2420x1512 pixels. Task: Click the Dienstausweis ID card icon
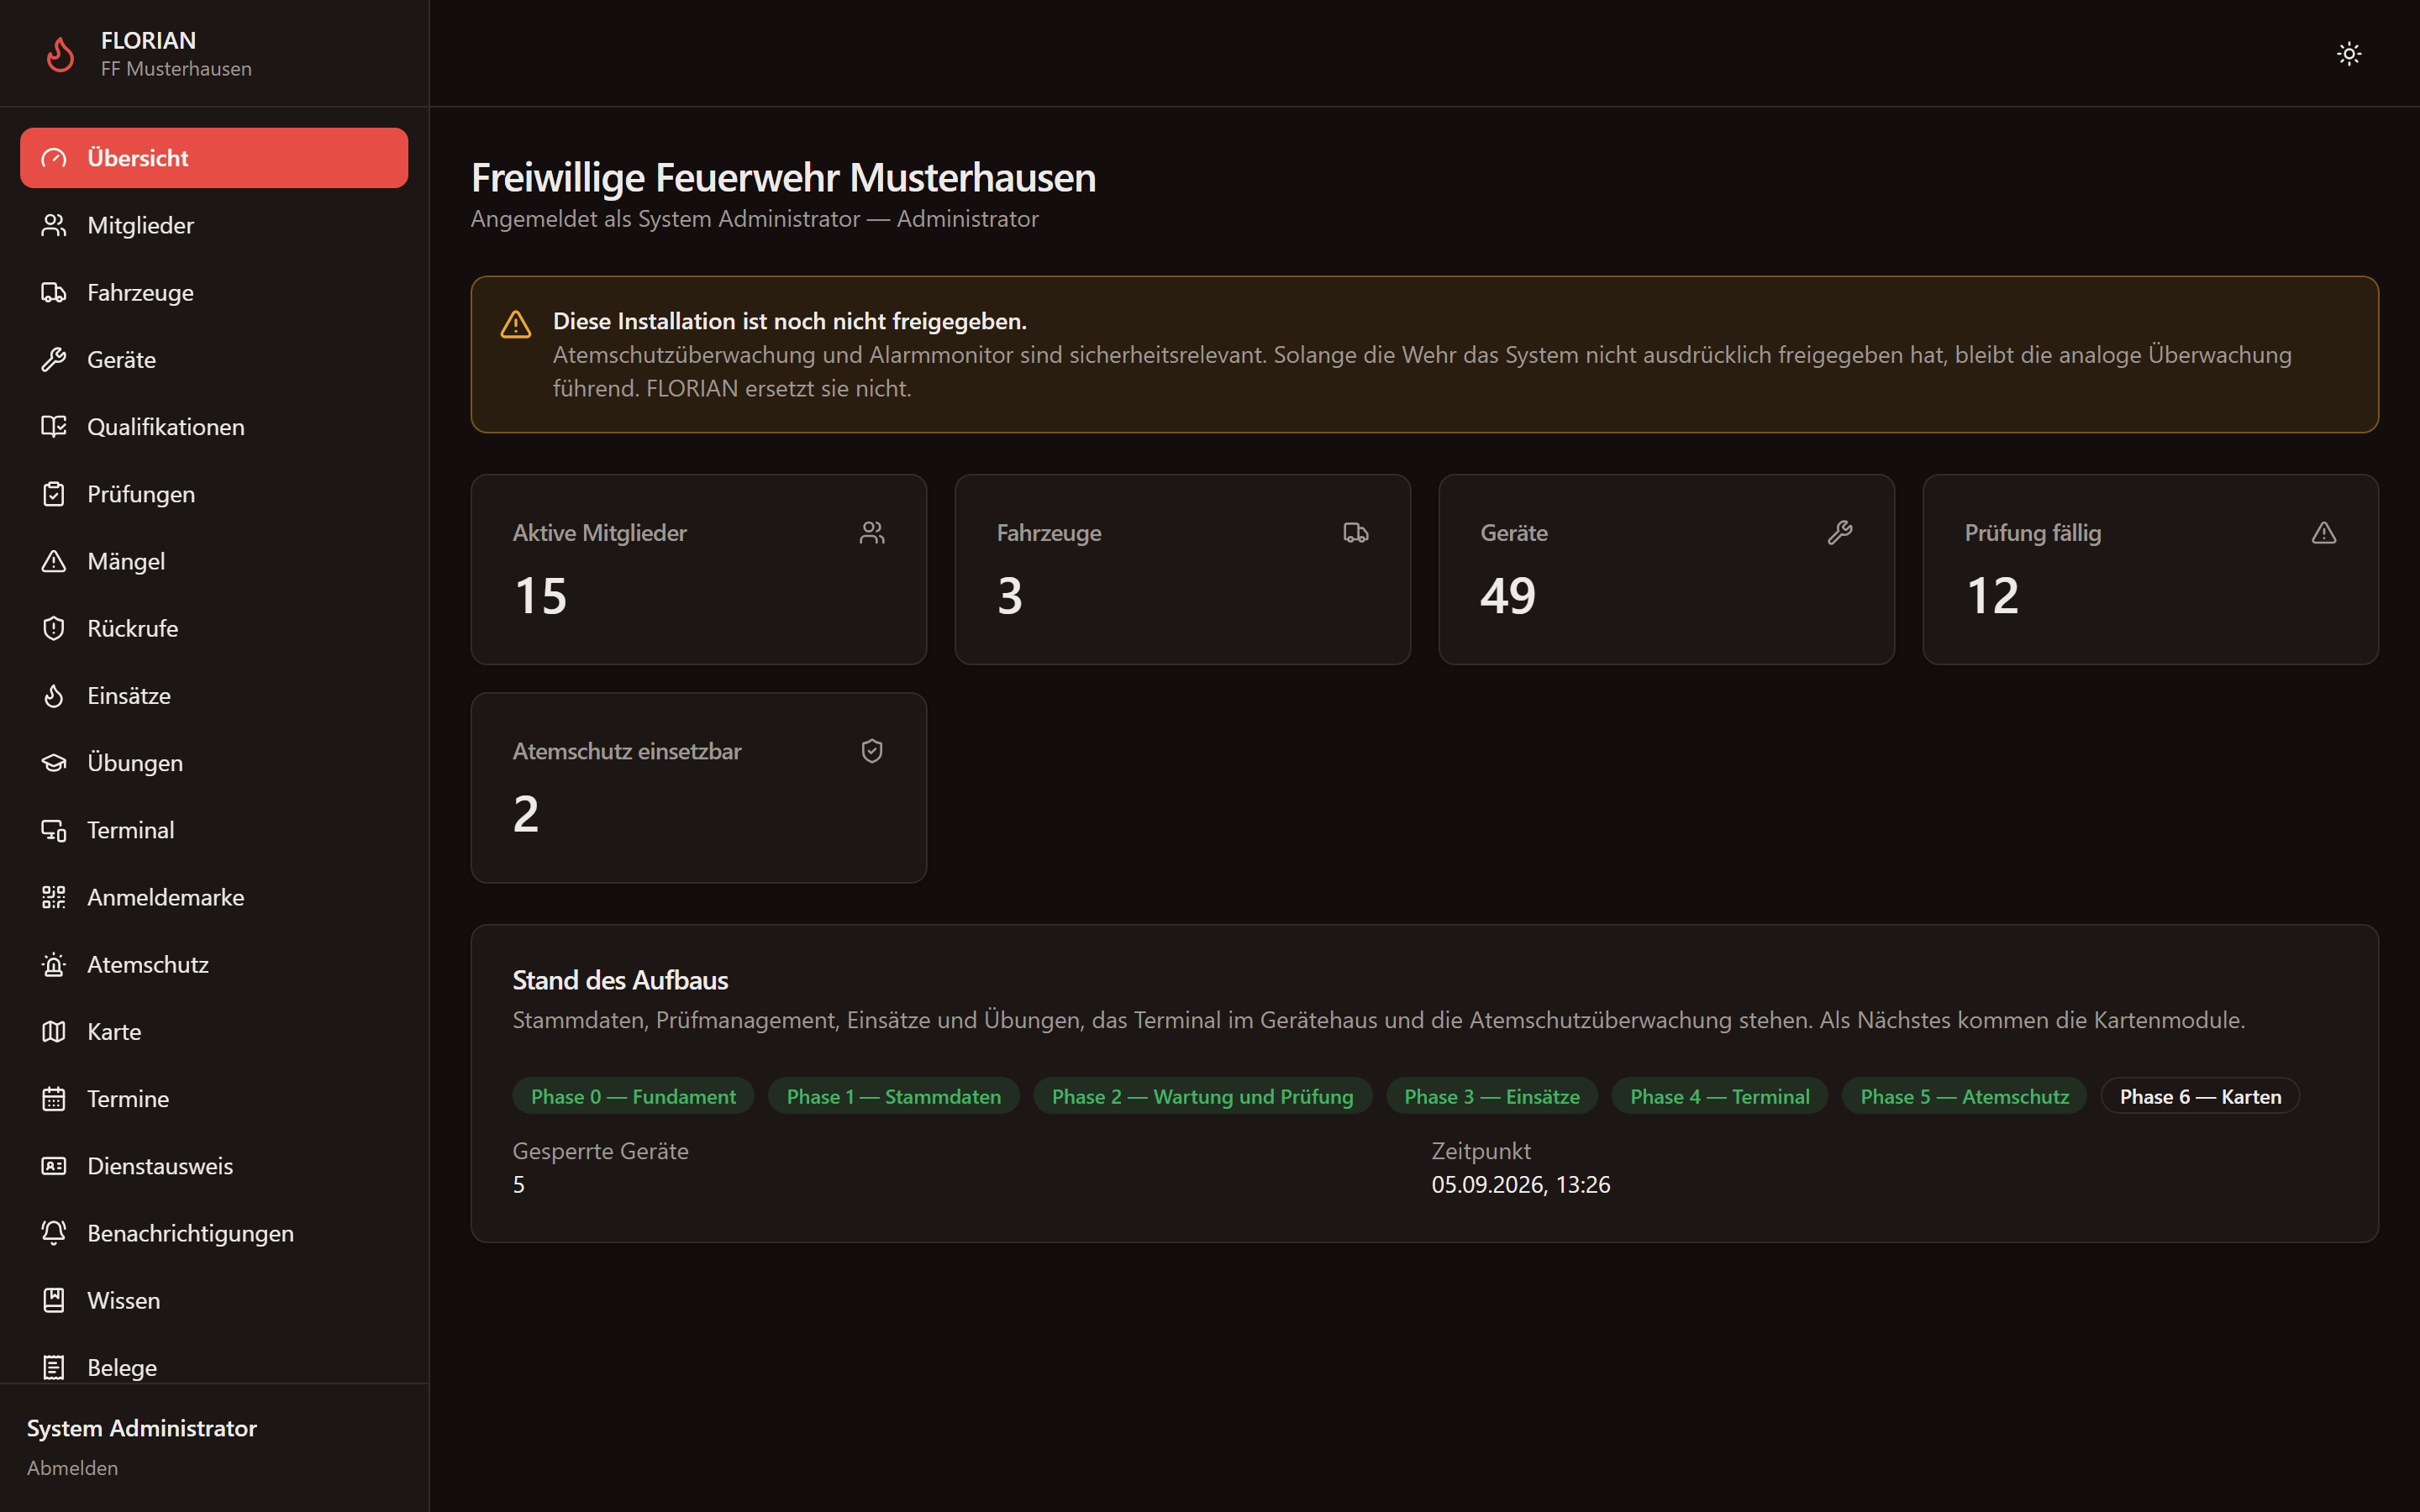tap(54, 1166)
